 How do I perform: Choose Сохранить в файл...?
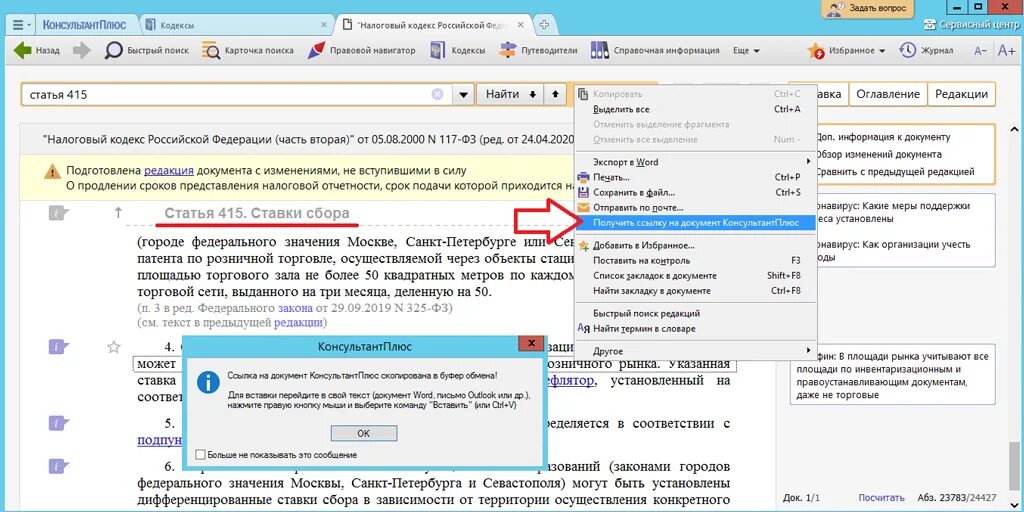pyautogui.click(x=696, y=193)
